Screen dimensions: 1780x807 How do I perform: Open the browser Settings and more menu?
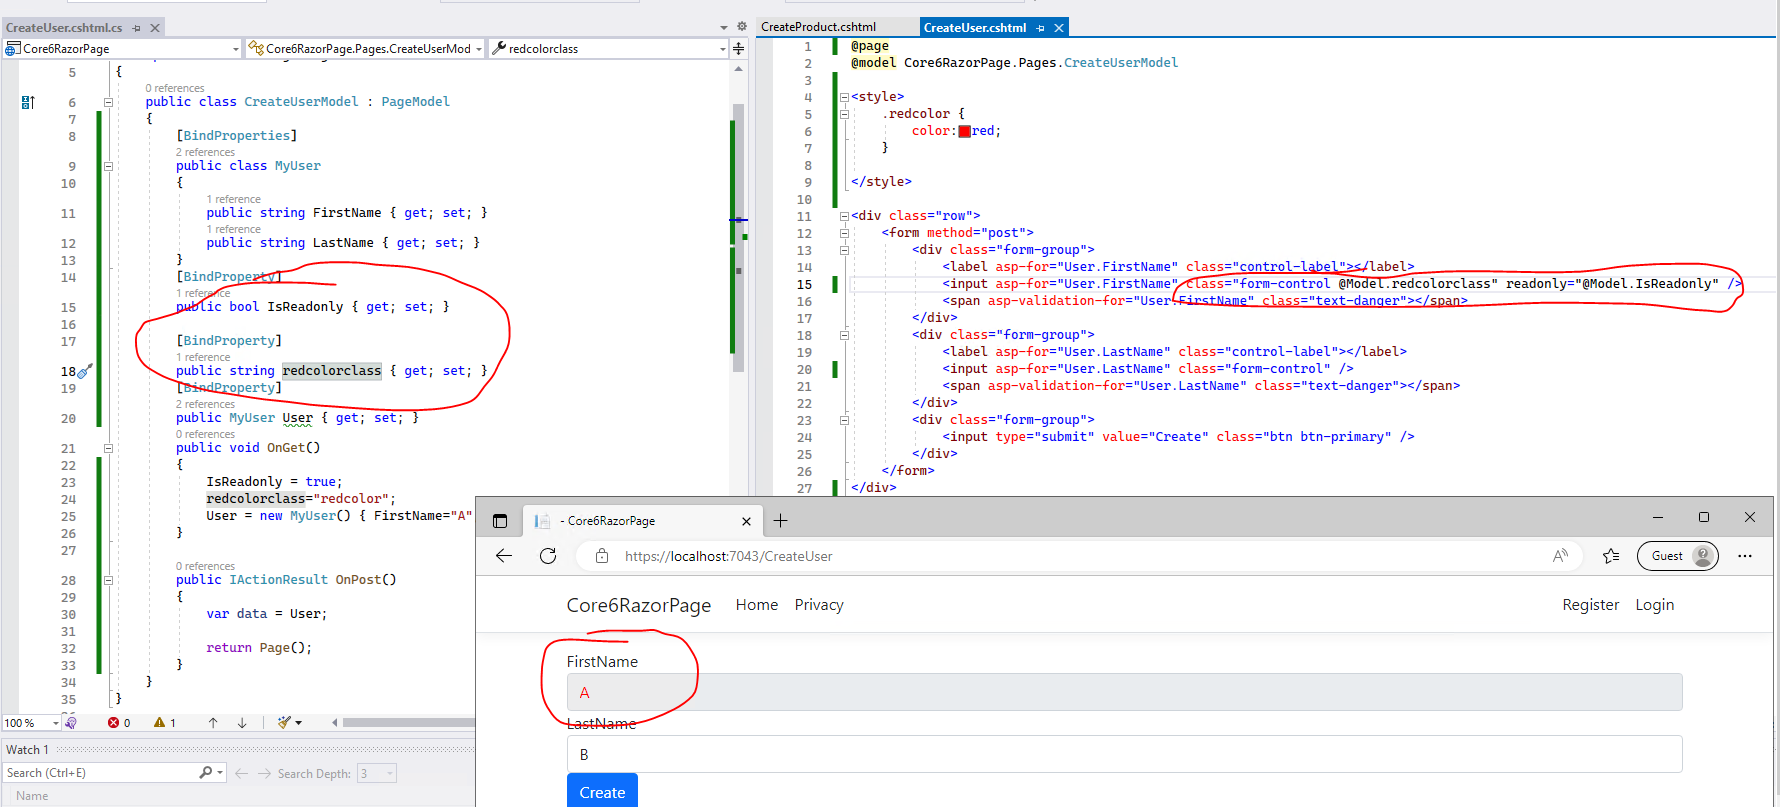[x=1745, y=556]
